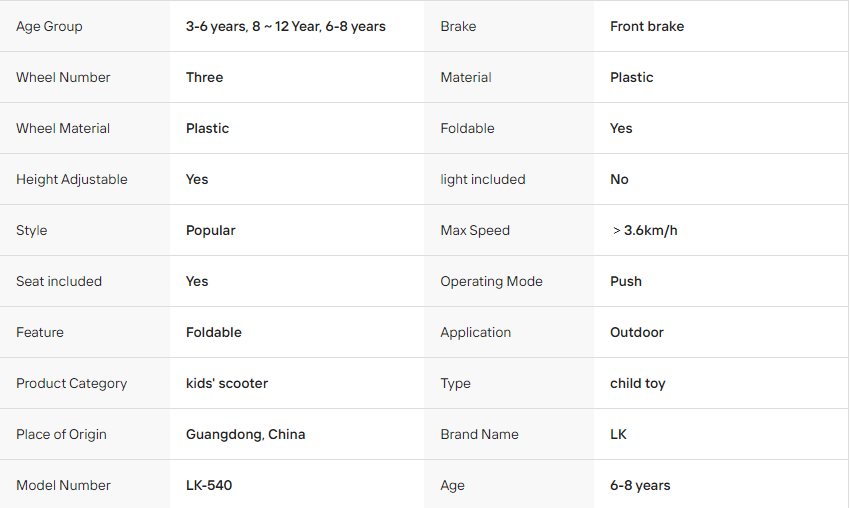Select the 'Popular' style value

(x=211, y=230)
